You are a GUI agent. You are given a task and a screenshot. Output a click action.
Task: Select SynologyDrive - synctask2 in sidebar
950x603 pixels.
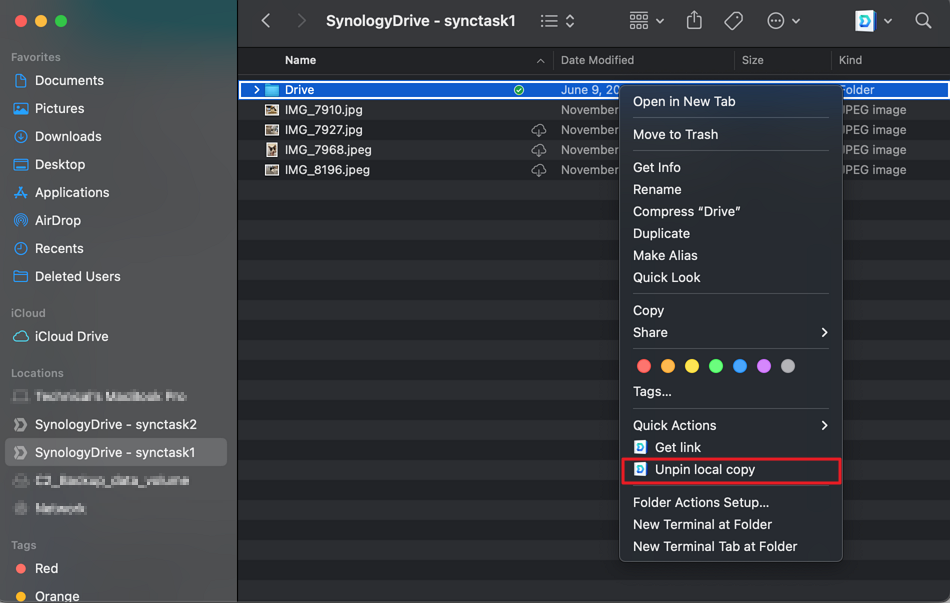click(115, 424)
